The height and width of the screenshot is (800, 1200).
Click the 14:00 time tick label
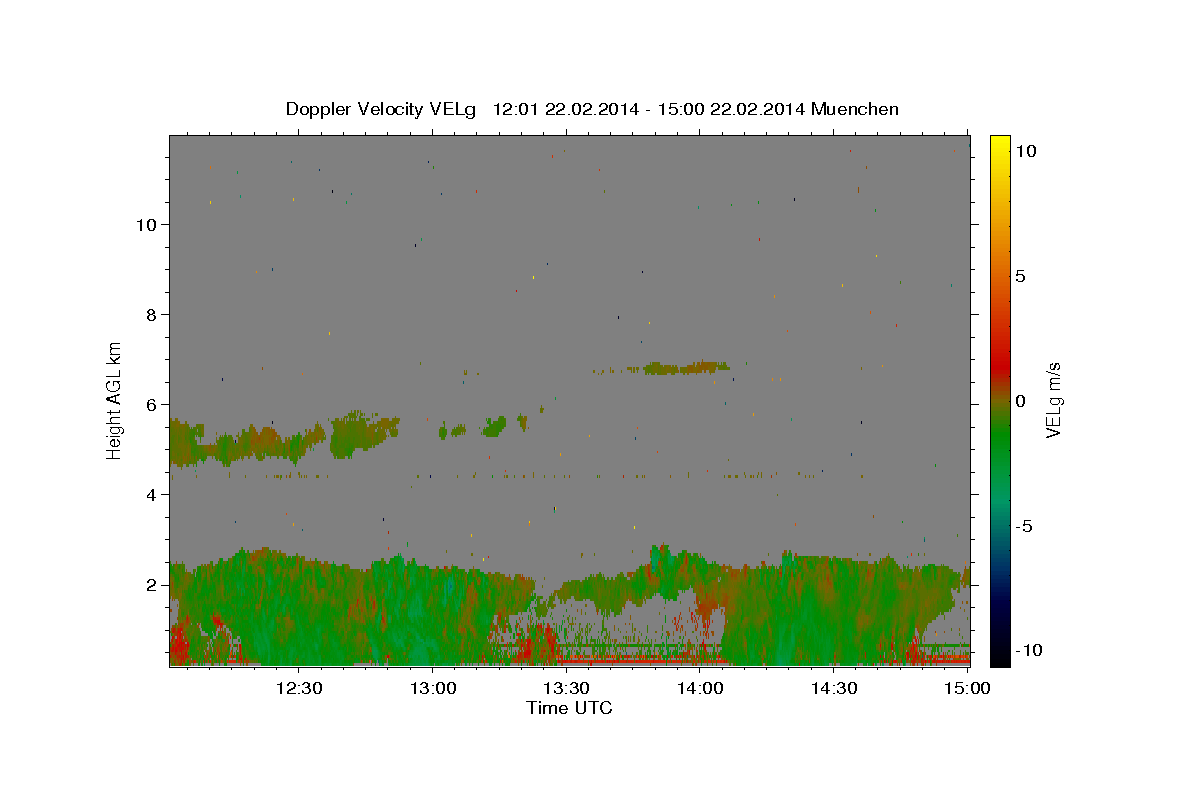coord(700,688)
